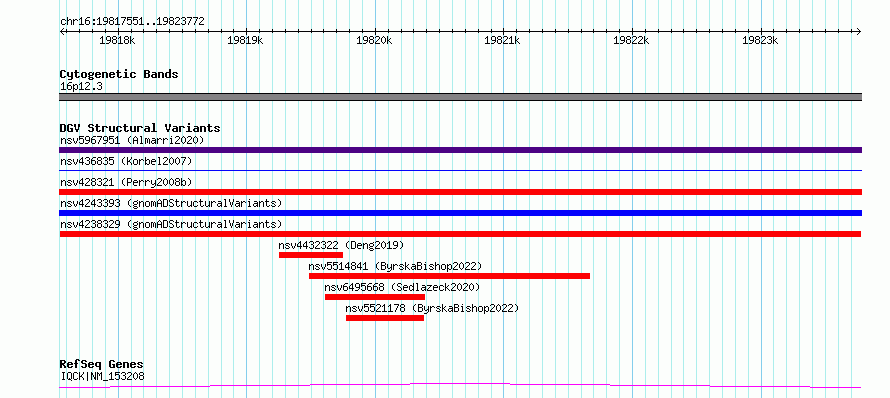Click the nsv4432322 (Deng2019) label
The width and height of the screenshot is (890, 398).
341,245
